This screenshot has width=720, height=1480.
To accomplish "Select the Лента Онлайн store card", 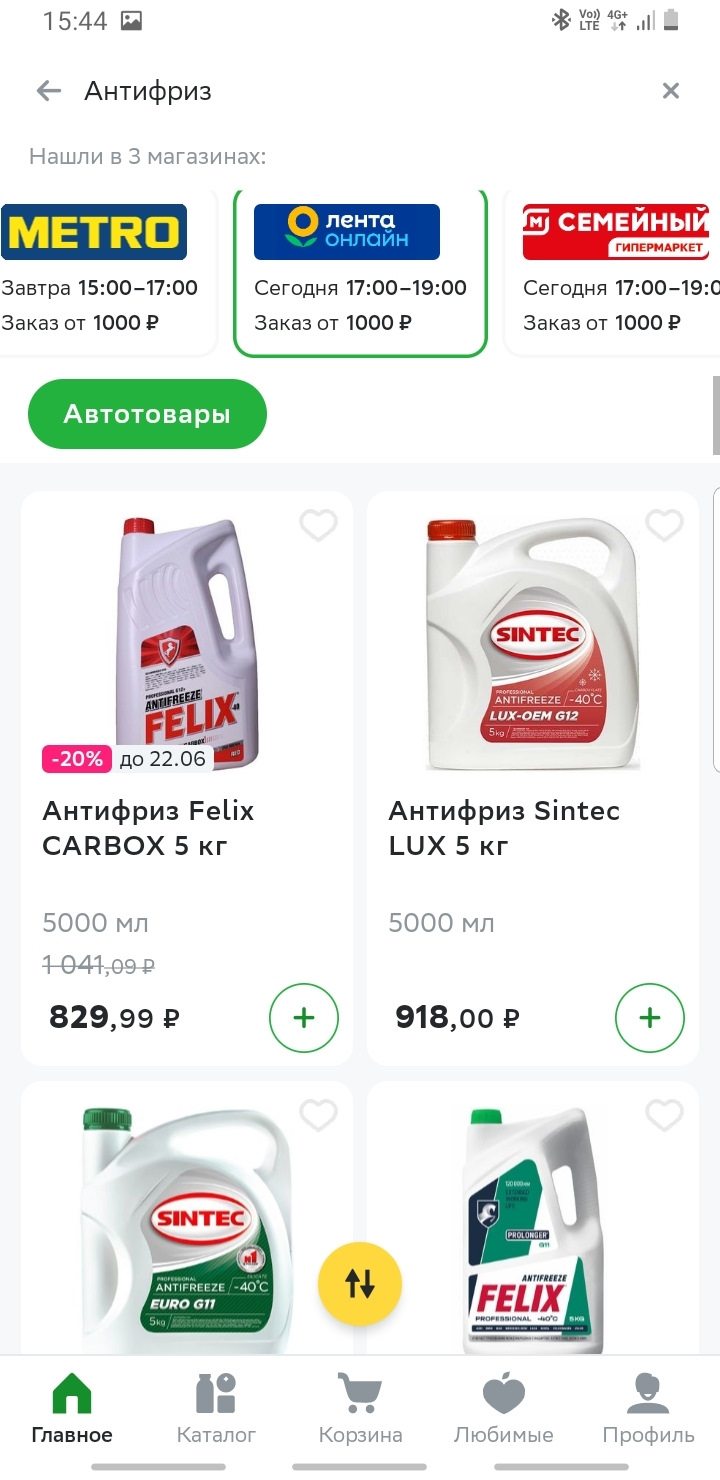I will tap(360, 270).
